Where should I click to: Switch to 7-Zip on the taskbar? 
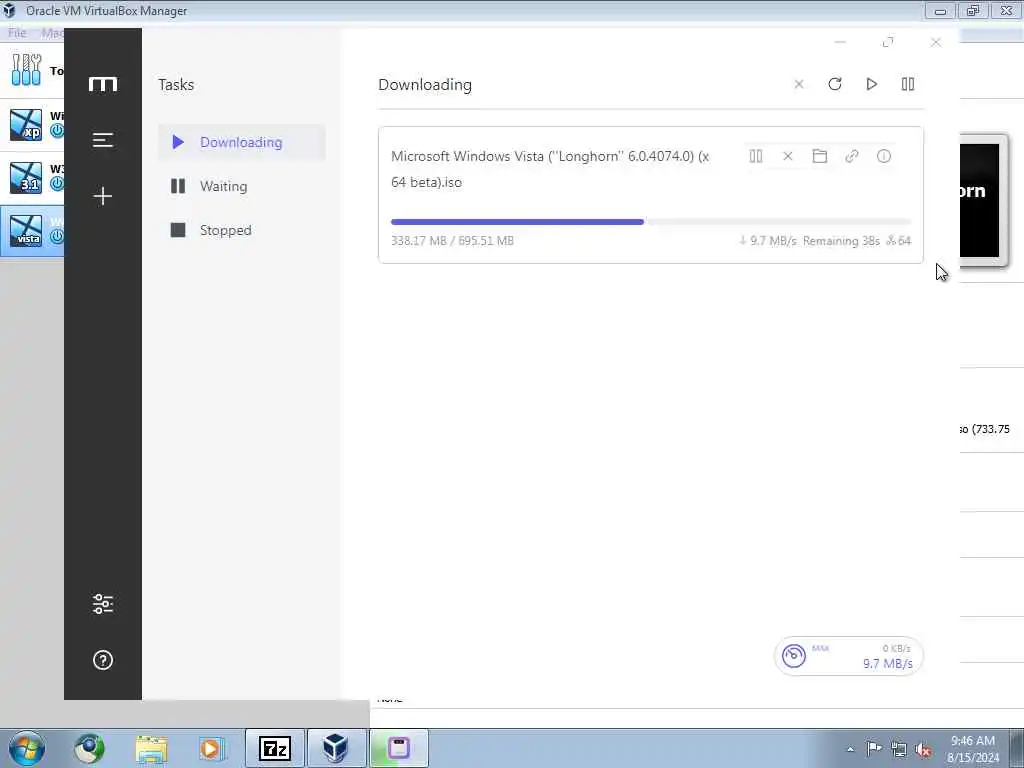(275, 748)
